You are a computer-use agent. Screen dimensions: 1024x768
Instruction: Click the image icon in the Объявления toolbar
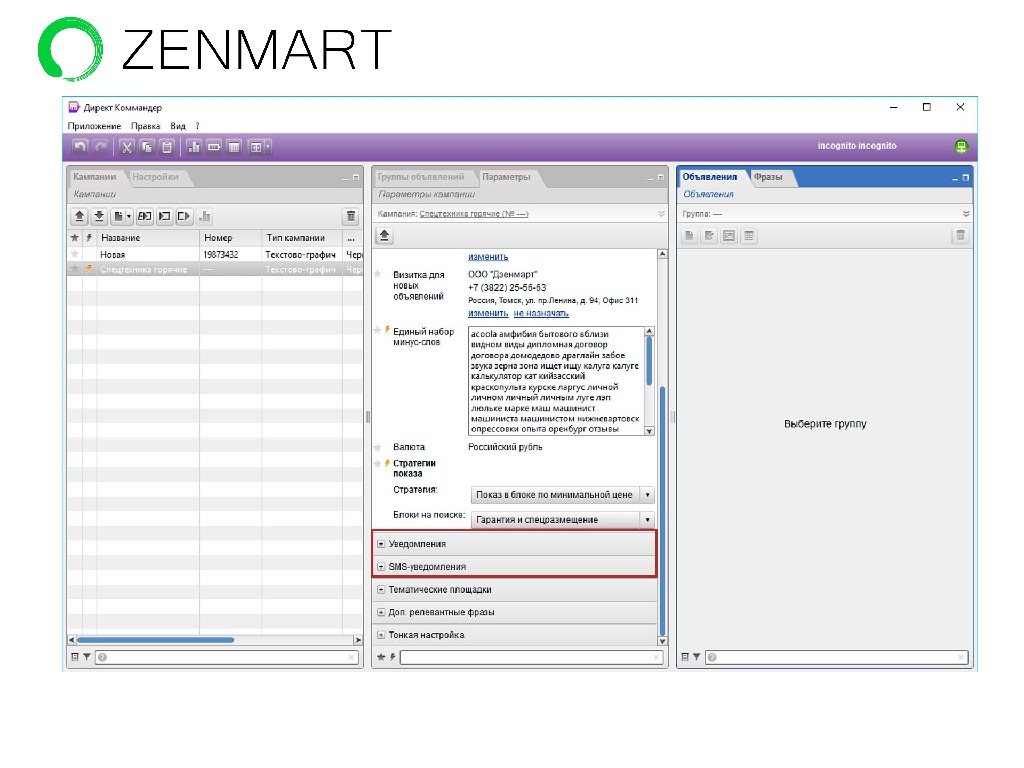click(729, 236)
